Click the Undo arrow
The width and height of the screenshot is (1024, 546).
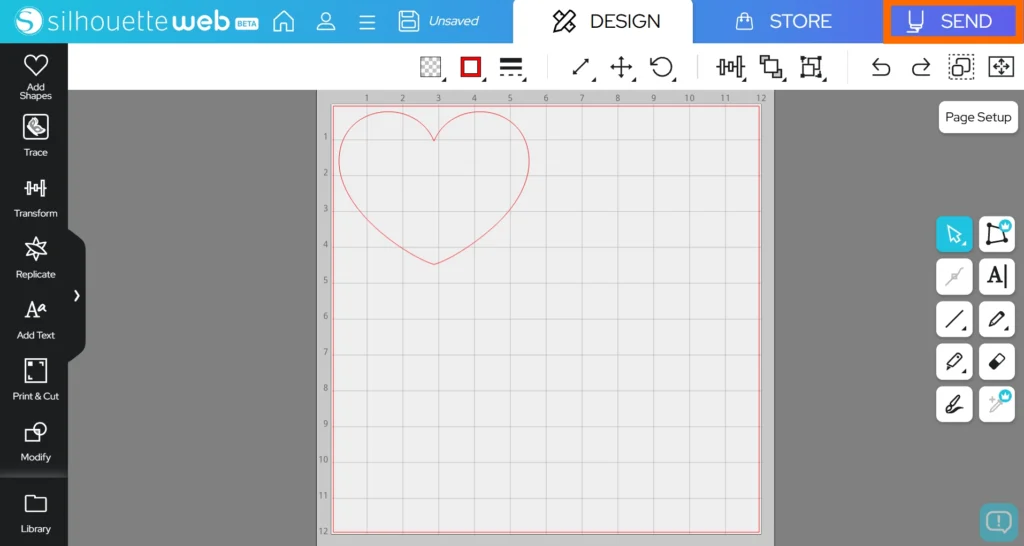880,67
